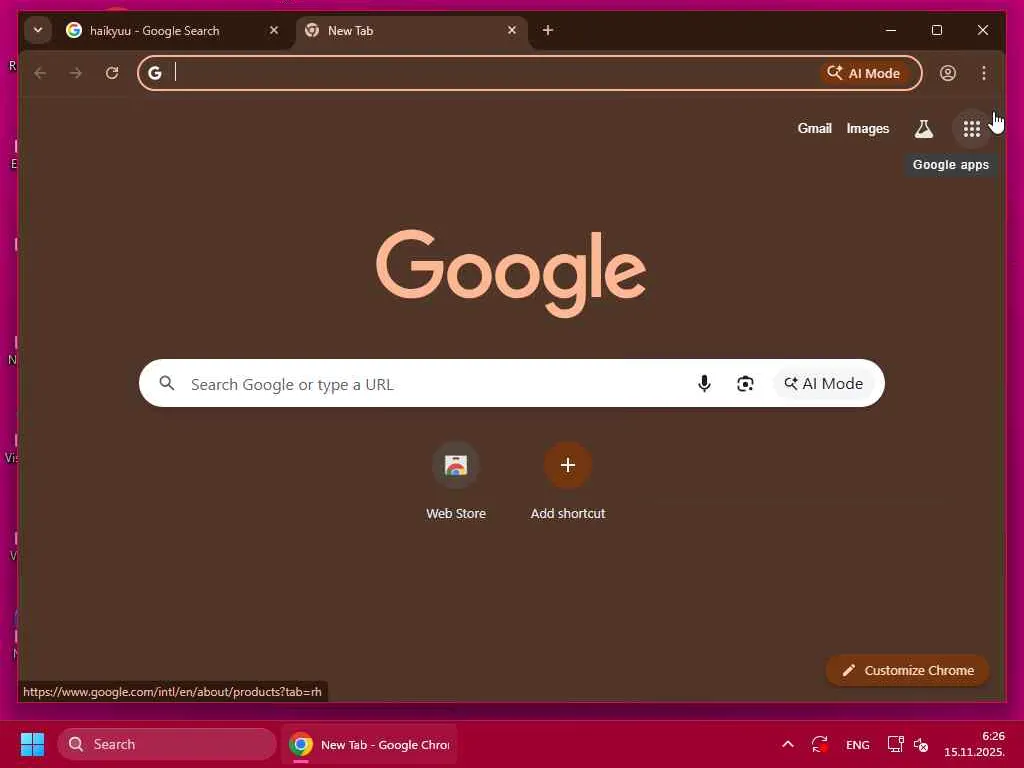Image resolution: width=1024 pixels, height=768 pixels.
Task: Click the Google logo
Action: click(511, 272)
